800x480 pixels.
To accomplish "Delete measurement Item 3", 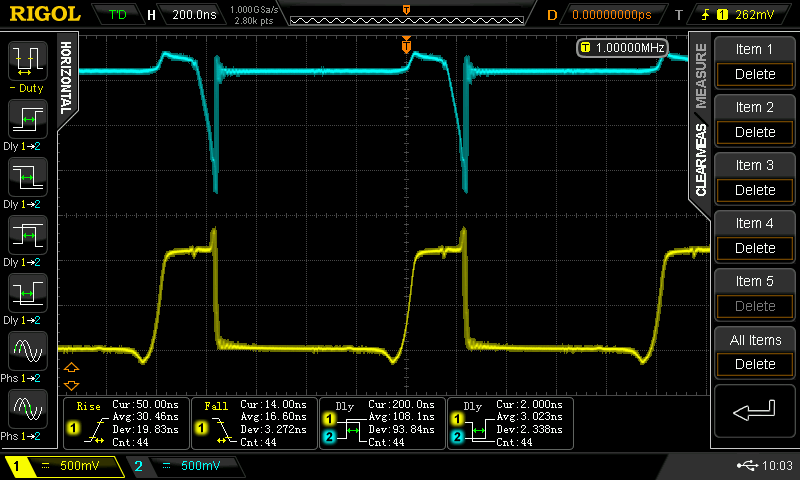I will pos(755,190).
